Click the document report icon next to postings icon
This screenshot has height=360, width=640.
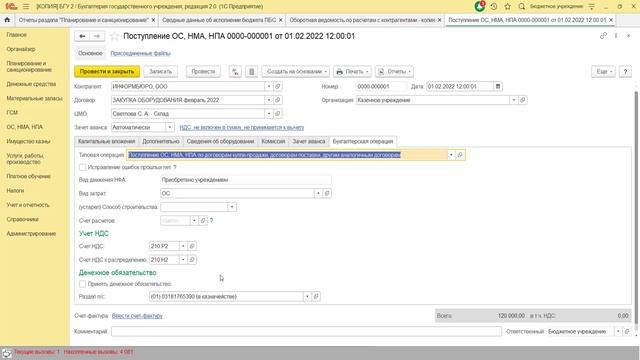pyautogui.click(x=251, y=71)
